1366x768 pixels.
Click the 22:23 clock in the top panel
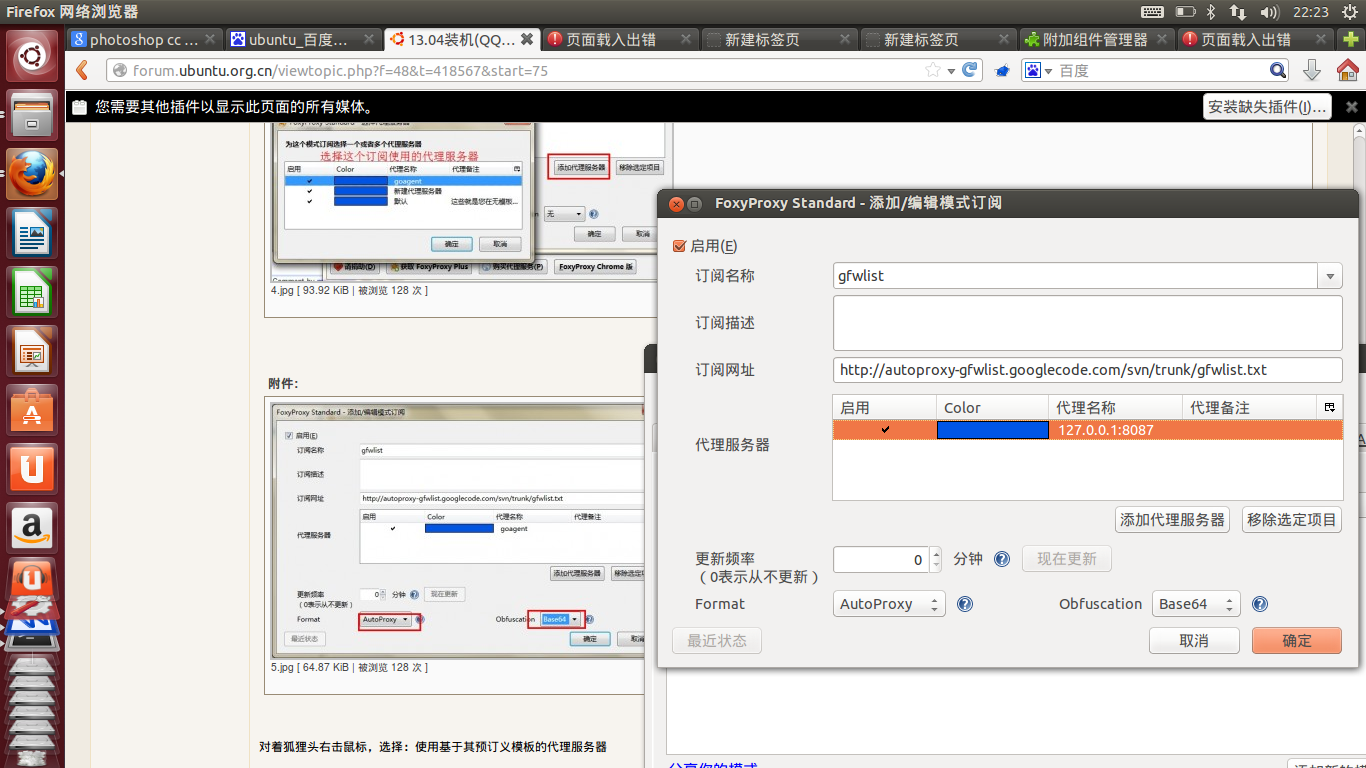tap(1310, 12)
